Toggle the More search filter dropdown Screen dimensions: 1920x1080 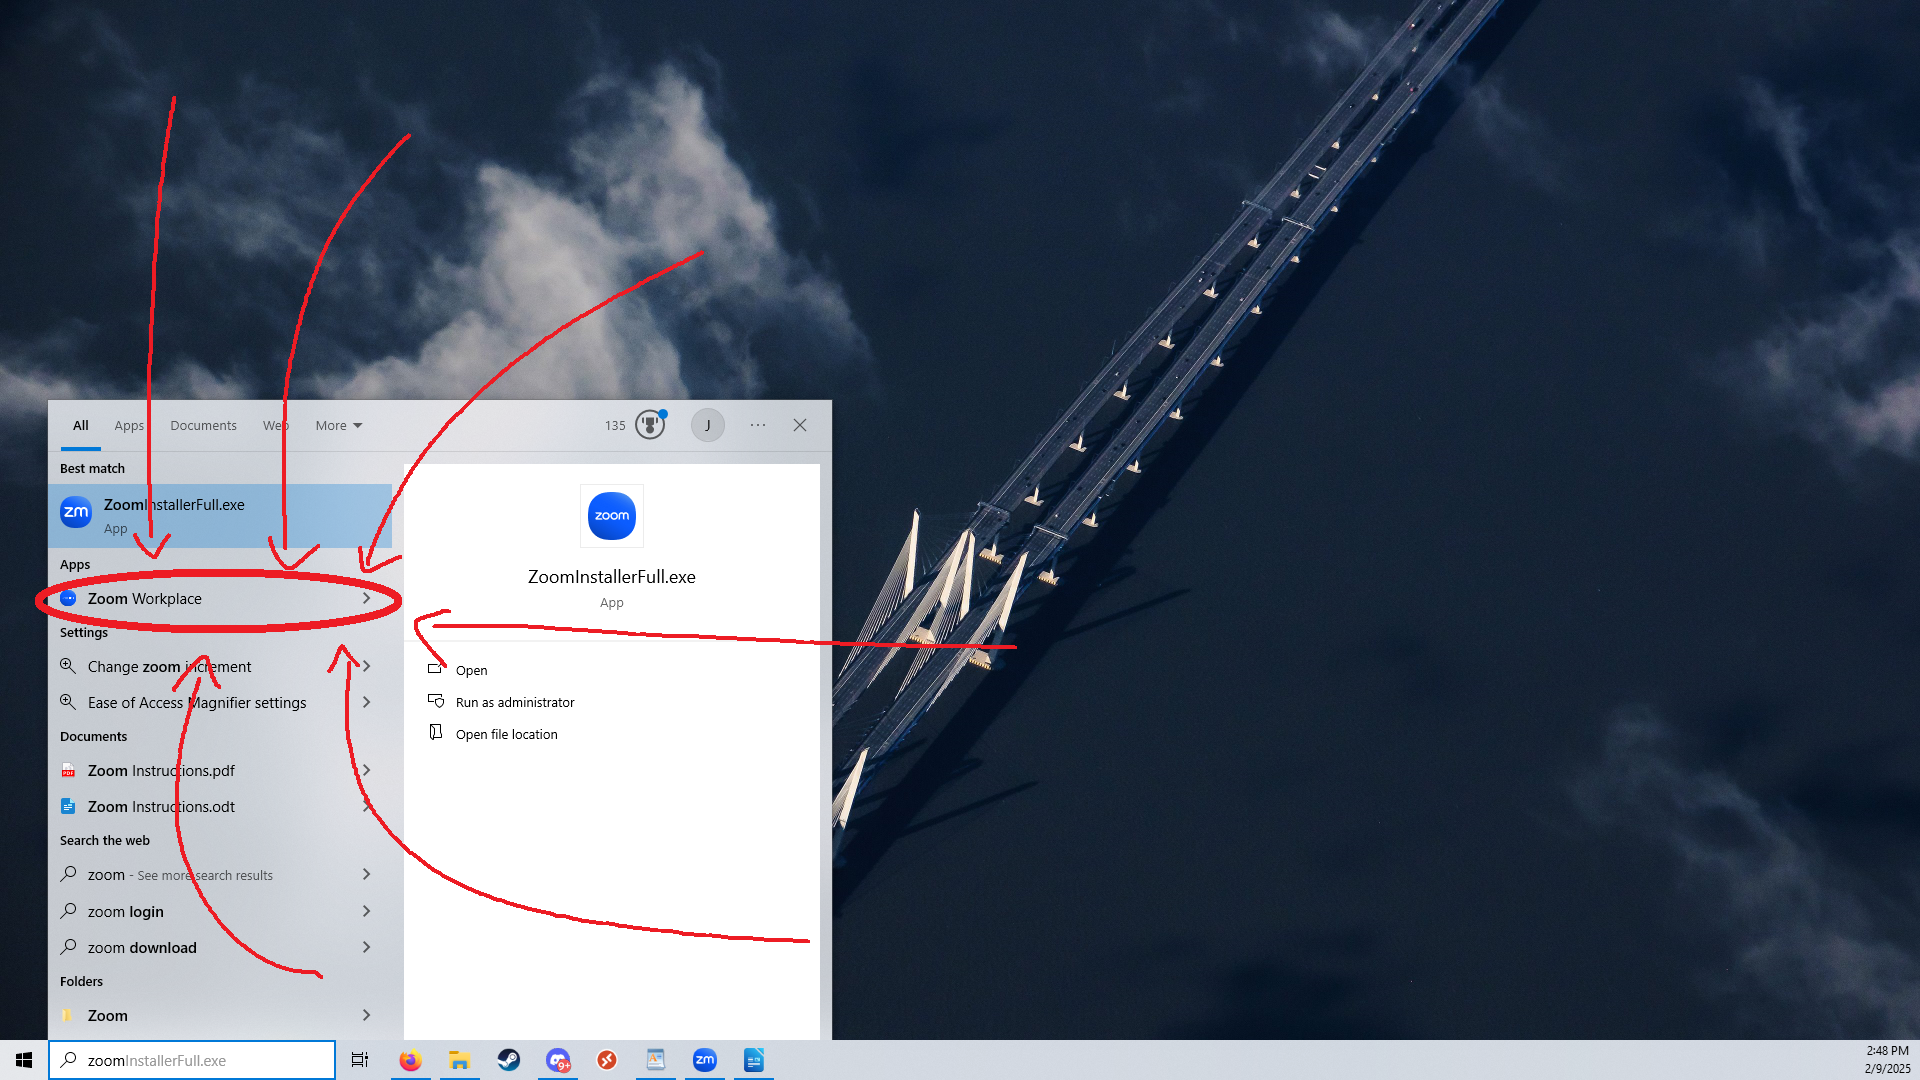336,425
